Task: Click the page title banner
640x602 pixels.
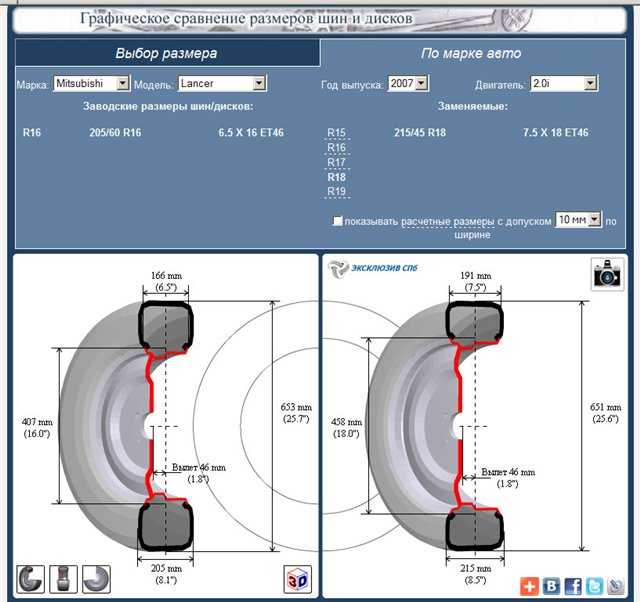Action: 320,19
